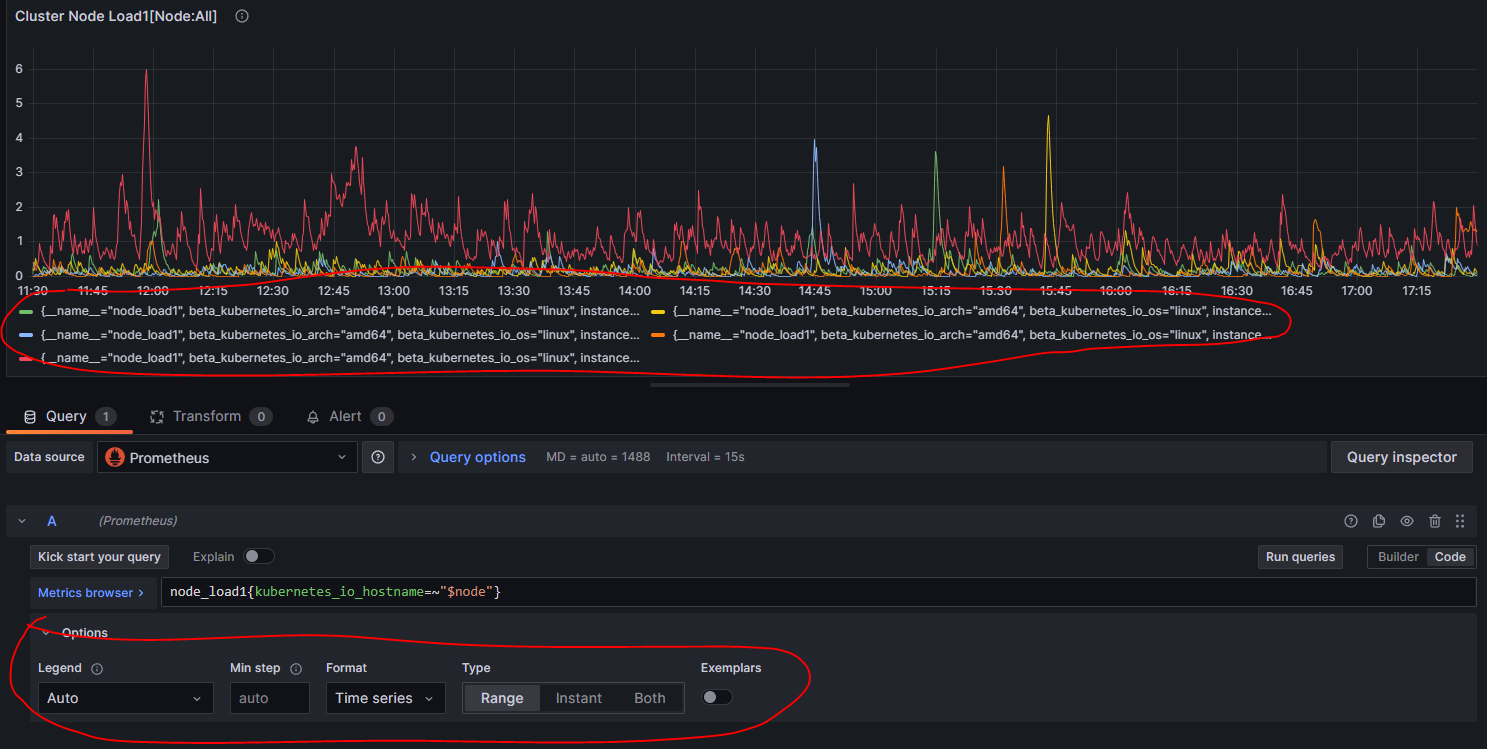Click the panel title info icon
Screen dimensions: 1487x749
(241, 16)
